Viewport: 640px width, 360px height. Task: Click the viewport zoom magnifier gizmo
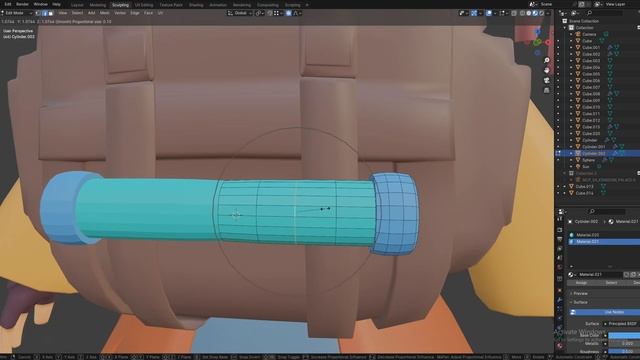coord(547,60)
